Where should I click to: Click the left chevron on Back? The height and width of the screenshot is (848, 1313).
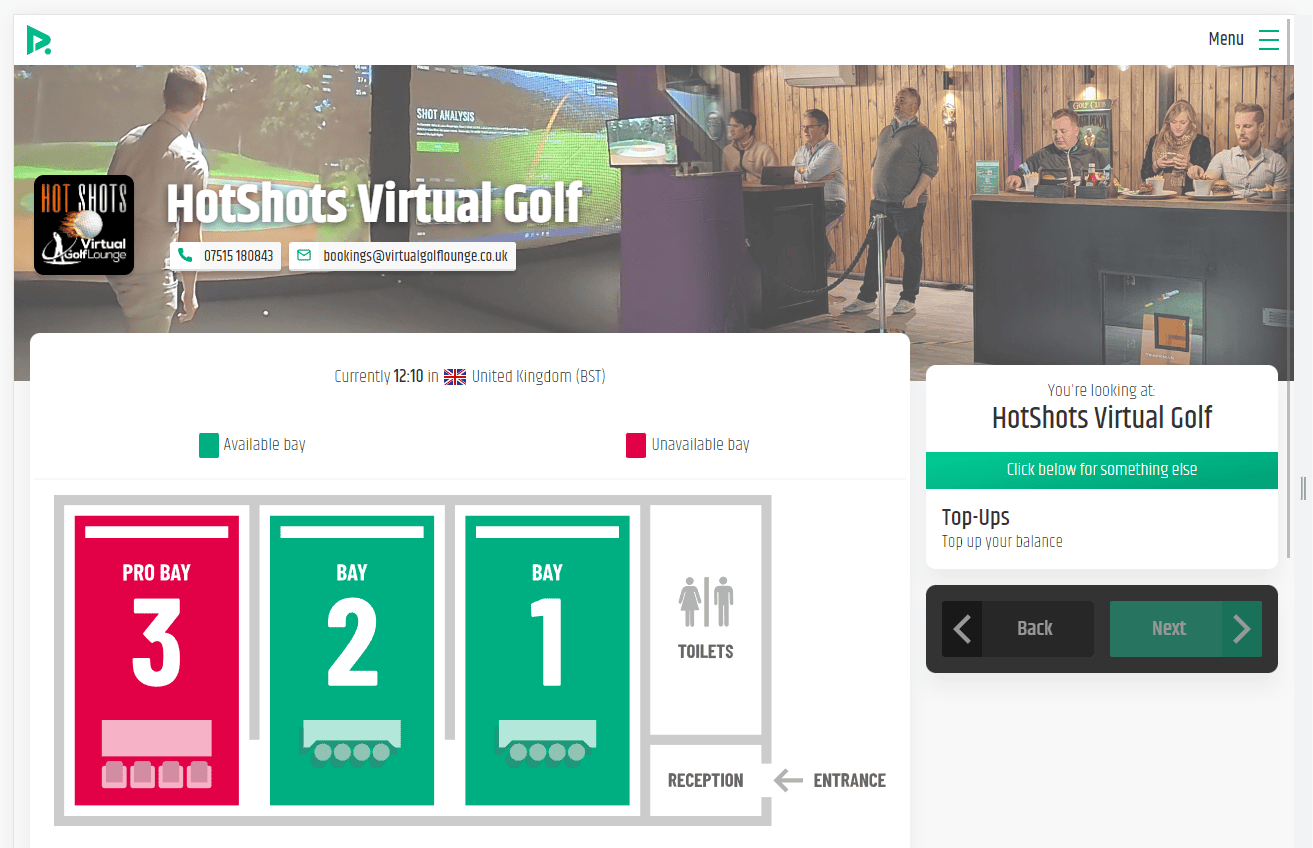(x=962, y=629)
